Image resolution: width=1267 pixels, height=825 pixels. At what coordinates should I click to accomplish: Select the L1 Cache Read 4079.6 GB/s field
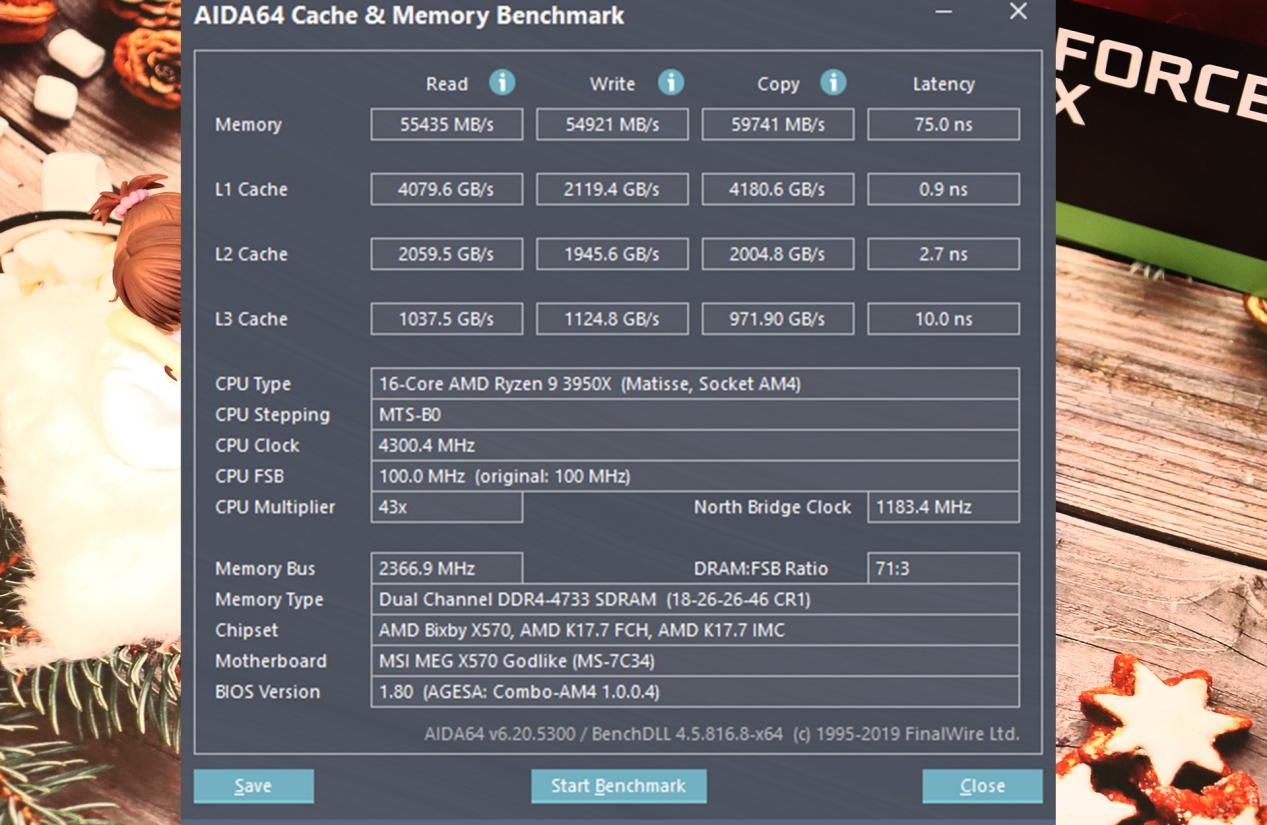click(446, 189)
